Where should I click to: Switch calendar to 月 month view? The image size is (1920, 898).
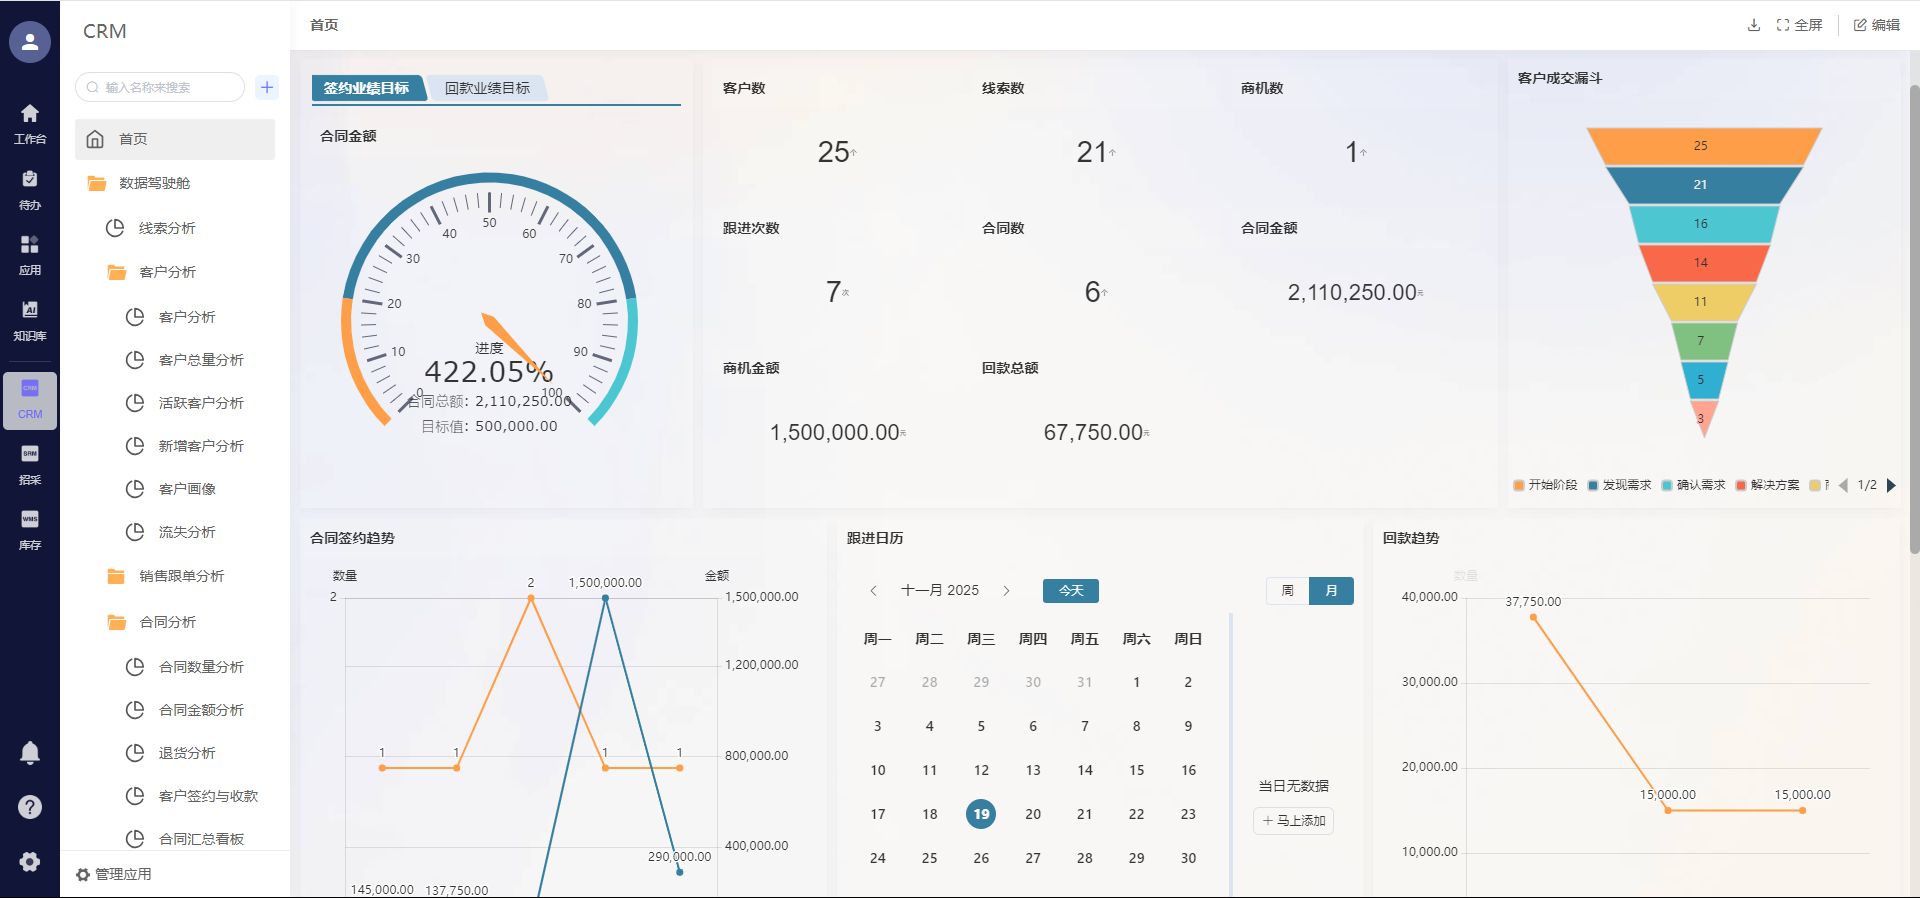(x=1331, y=591)
